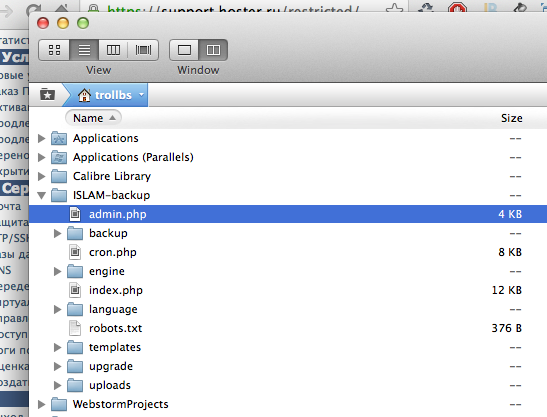Expand the WebstormProjects folder
The image size is (547, 417).
click(x=42, y=404)
